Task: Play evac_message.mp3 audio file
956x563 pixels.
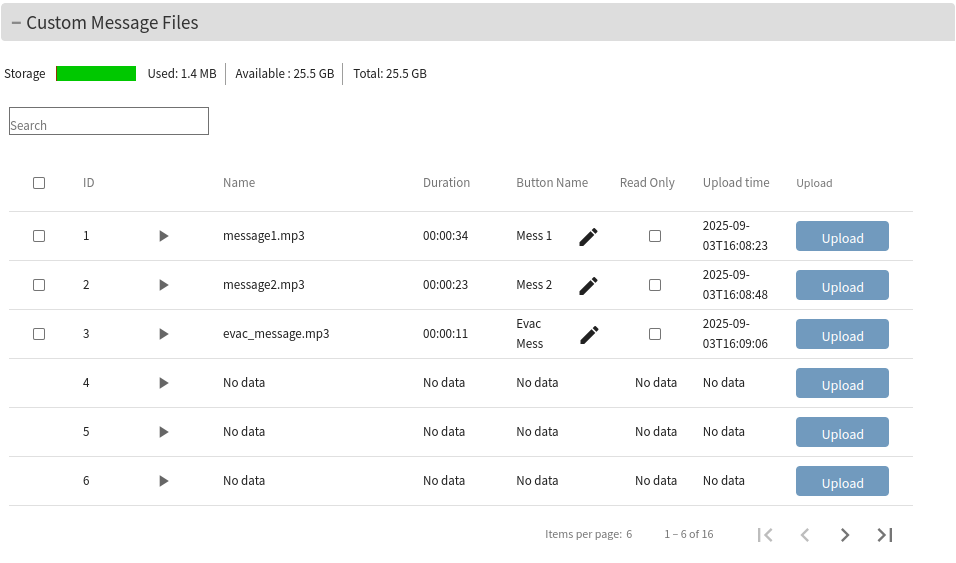Action: click(x=164, y=334)
